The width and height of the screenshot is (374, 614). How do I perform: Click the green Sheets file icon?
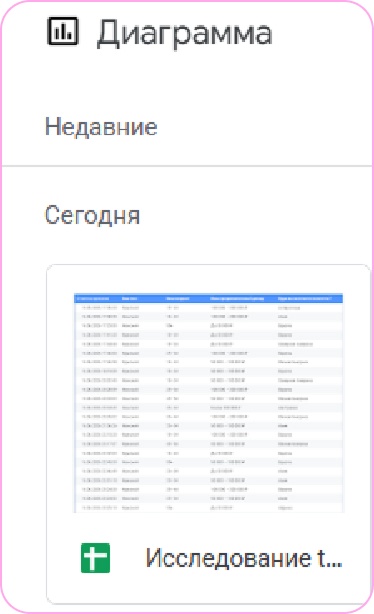tap(95, 558)
